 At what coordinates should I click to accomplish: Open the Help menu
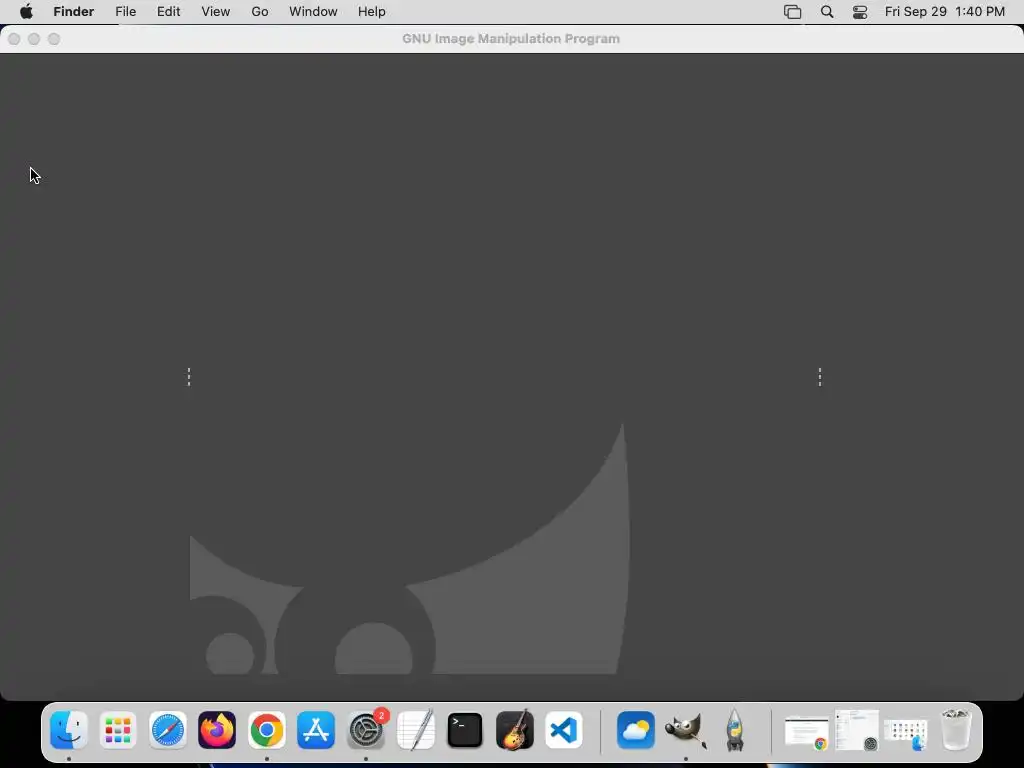pyautogui.click(x=372, y=12)
